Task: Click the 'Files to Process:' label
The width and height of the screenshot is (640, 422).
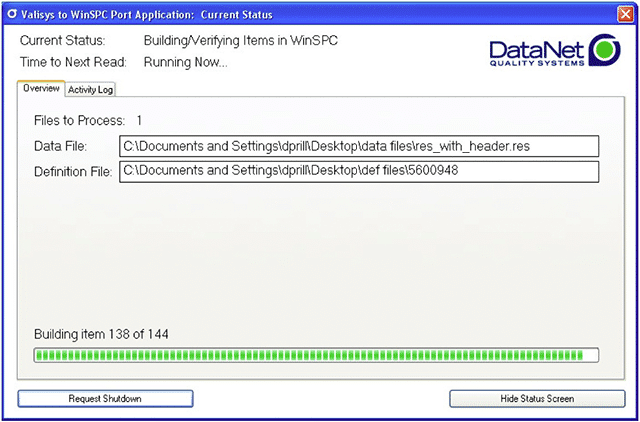Action: tap(79, 121)
